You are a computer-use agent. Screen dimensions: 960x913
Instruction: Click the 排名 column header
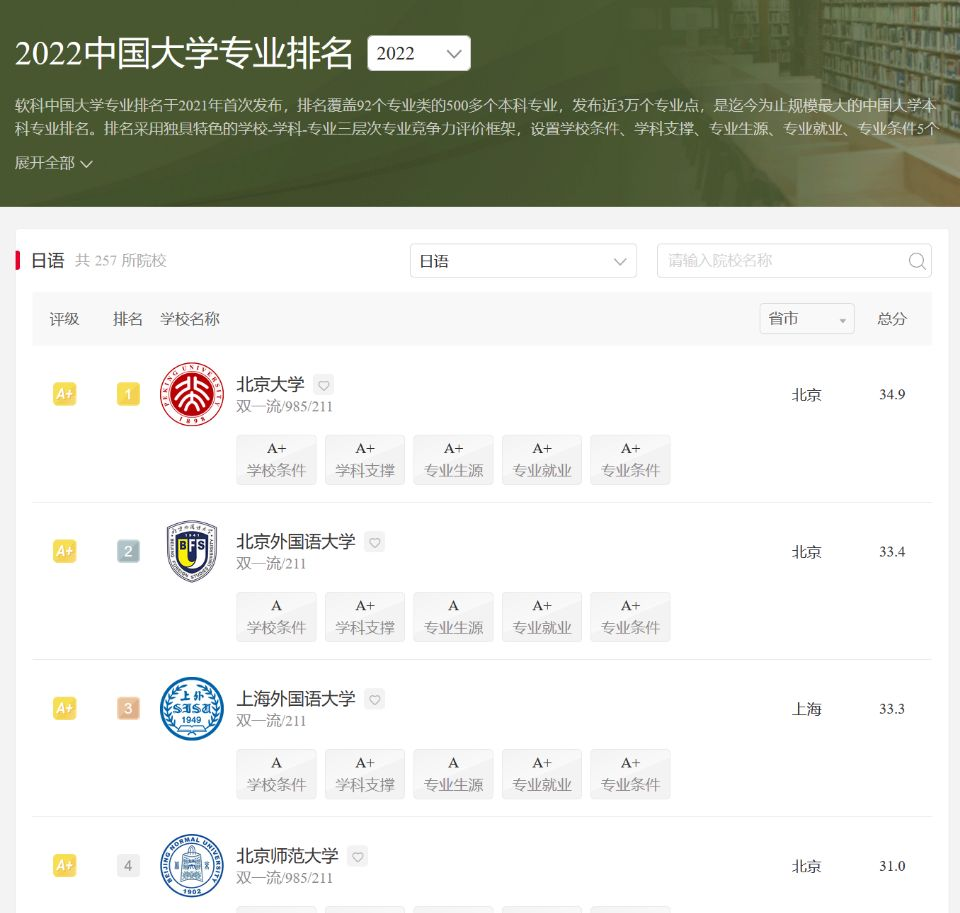(127, 318)
